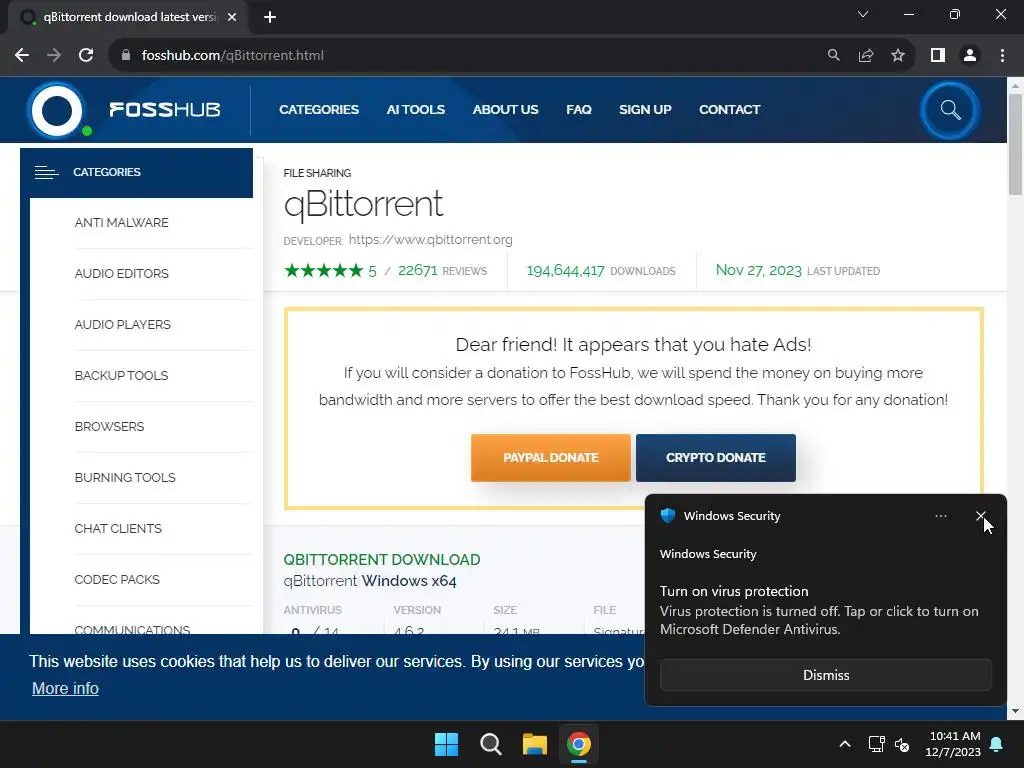Open AI TOOLS menu item
This screenshot has height=768, width=1024.
pyautogui.click(x=415, y=110)
